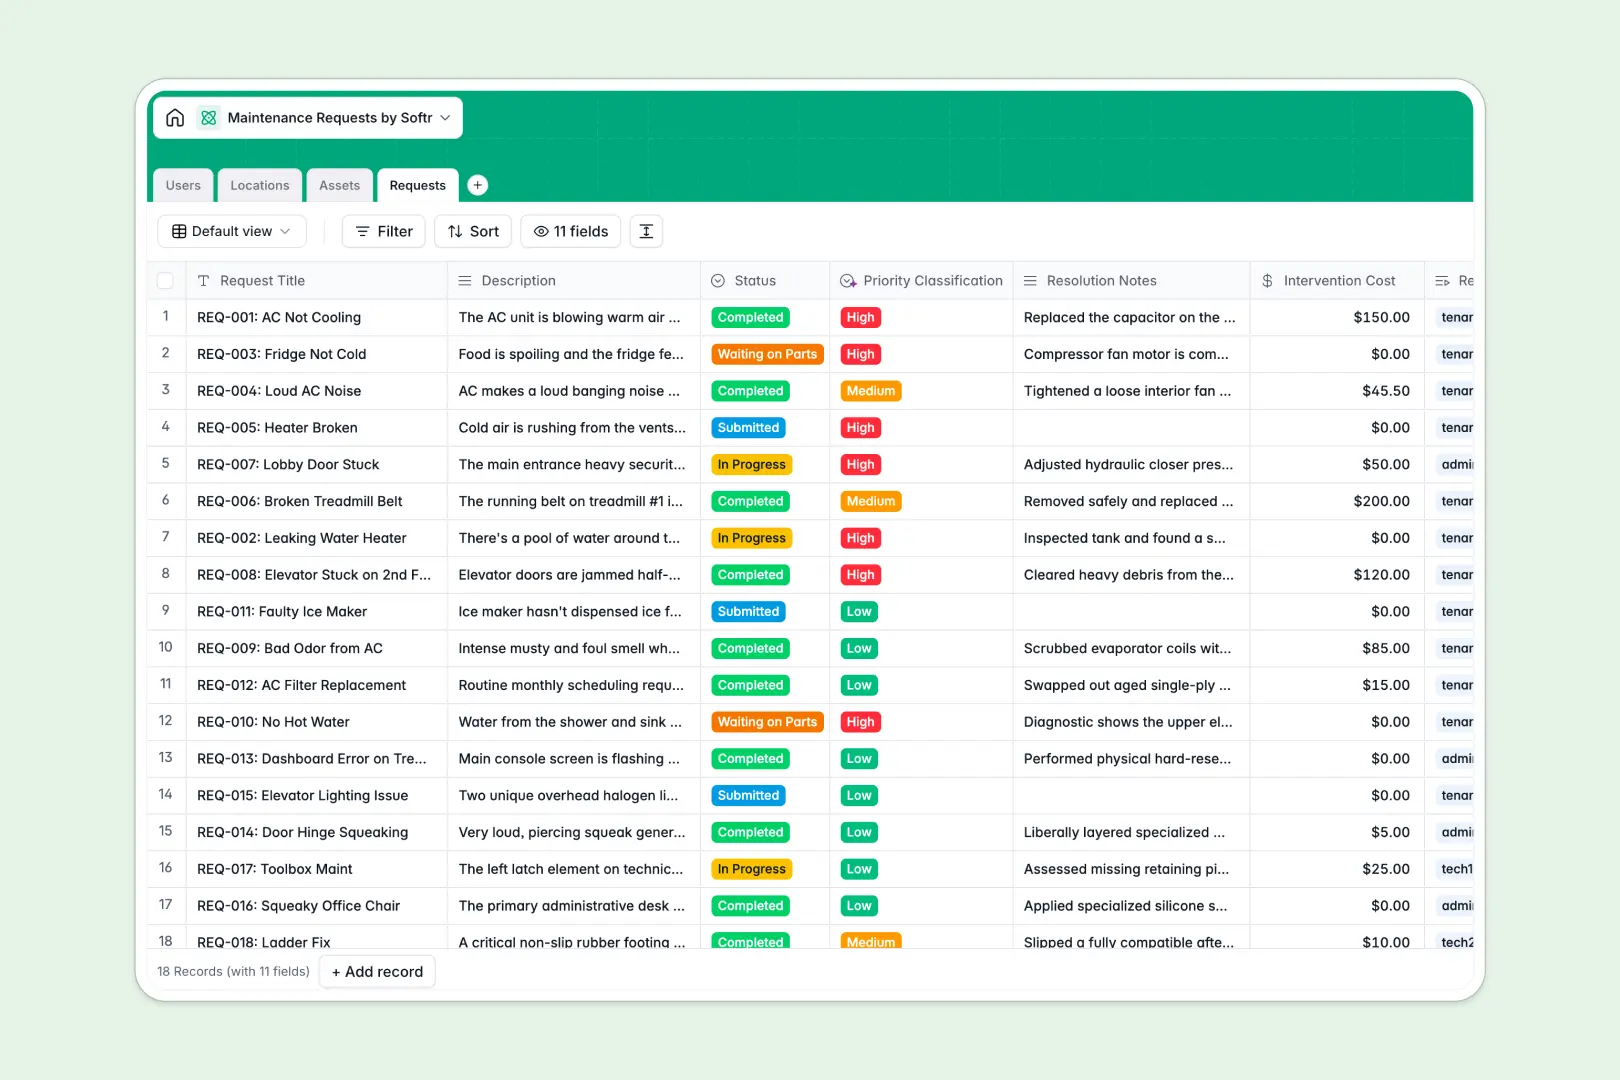Image resolution: width=1620 pixels, height=1080 pixels.
Task: Switch to the Assets tab
Action: (x=339, y=185)
